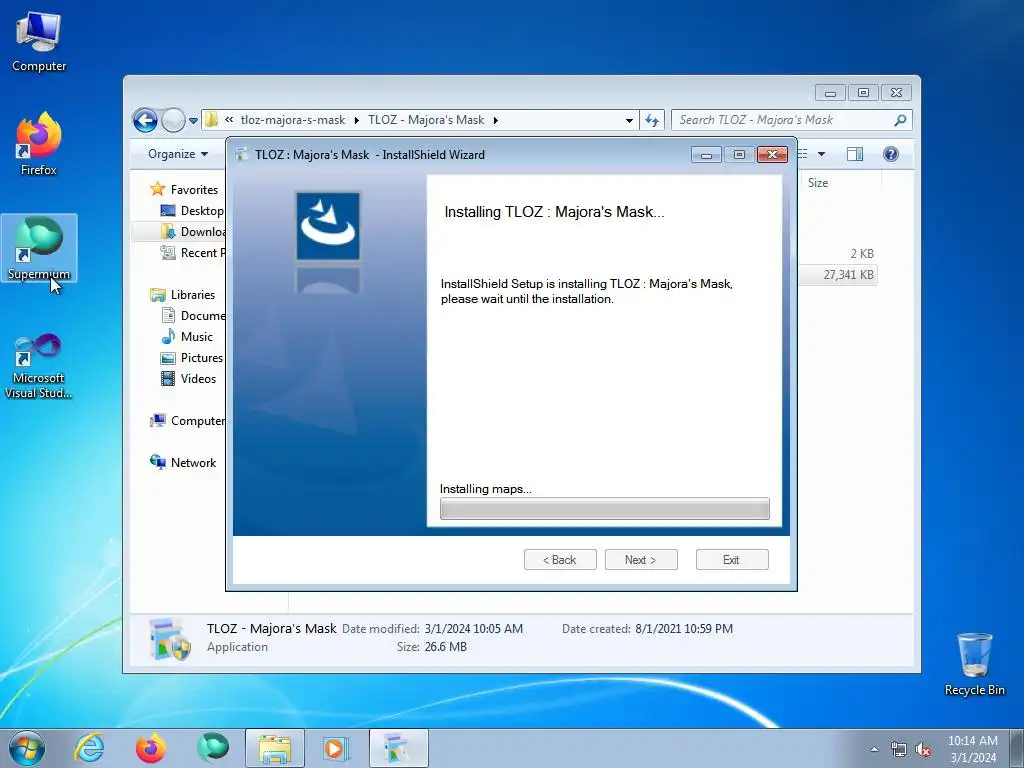Click Date created value 8/1/2021 10:59 PM
The height and width of the screenshot is (768, 1024).
tap(684, 629)
